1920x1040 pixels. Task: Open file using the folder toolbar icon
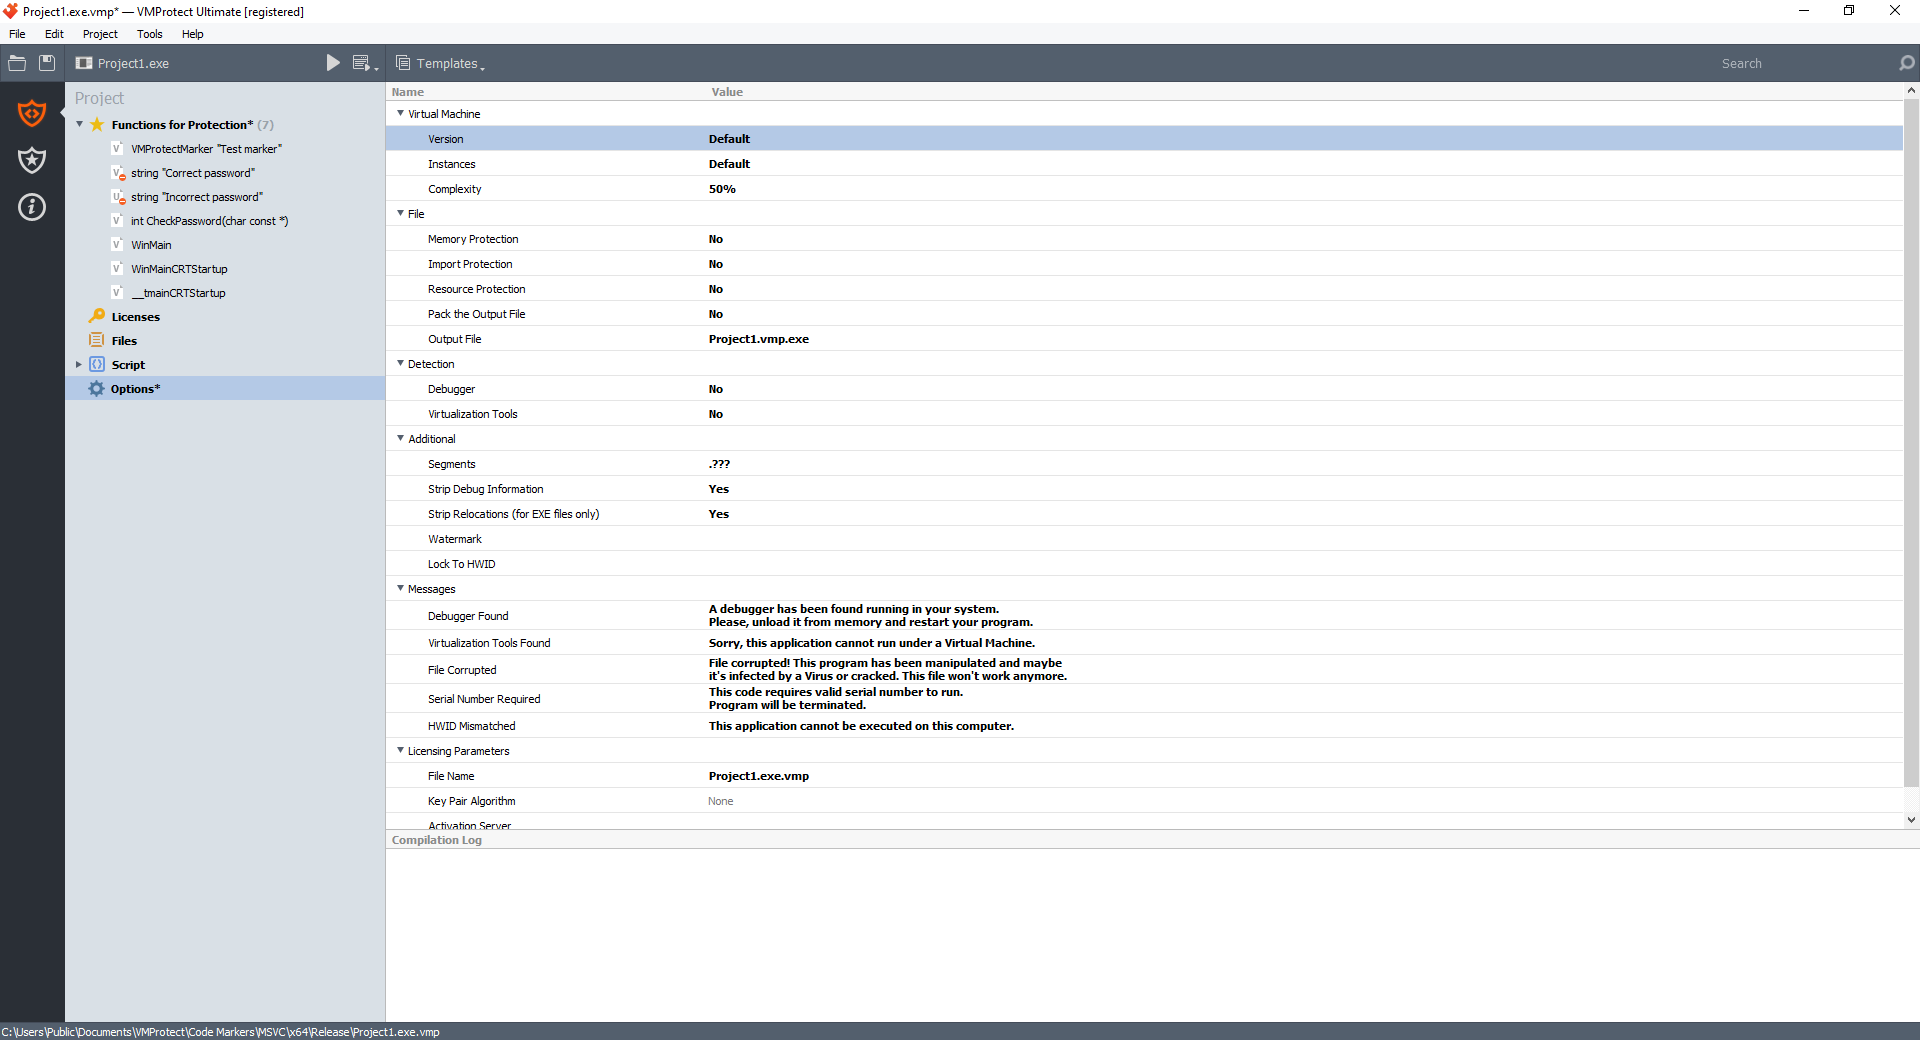click(x=17, y=63)
